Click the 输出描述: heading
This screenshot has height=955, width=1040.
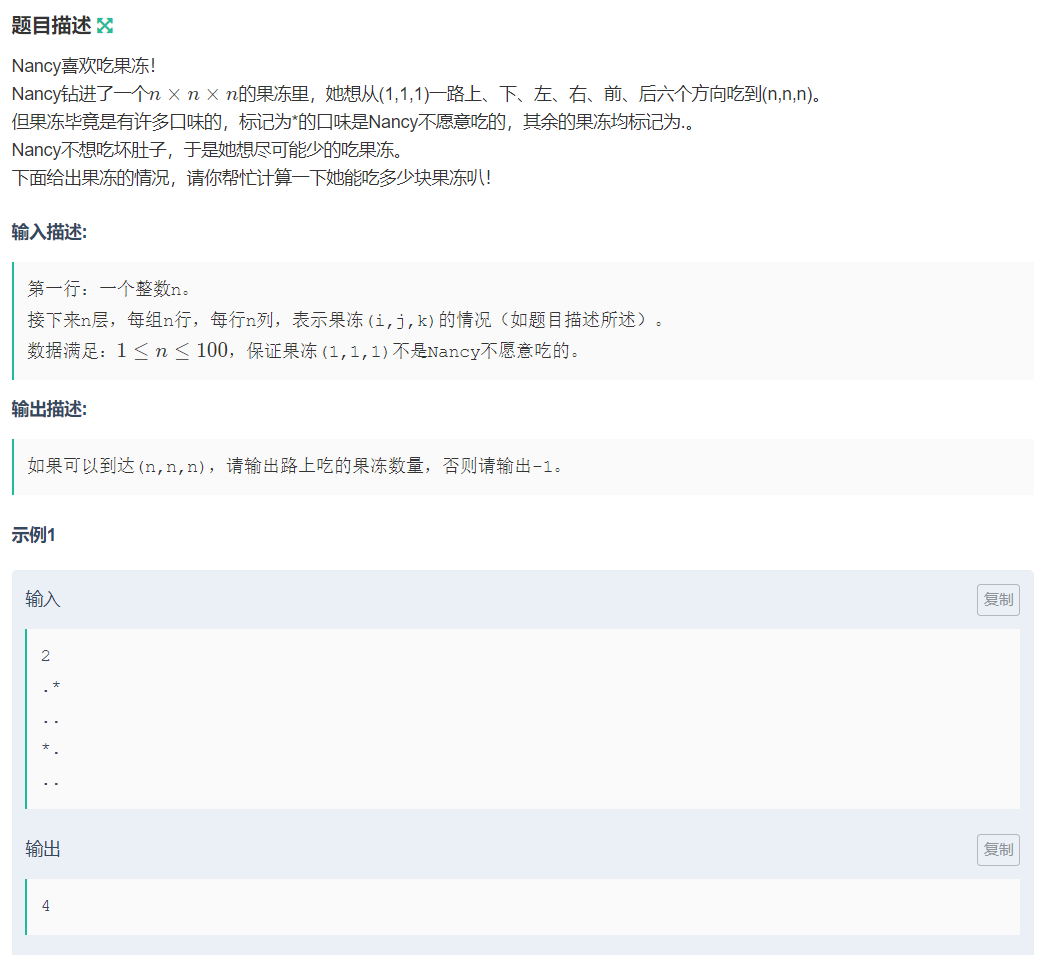[x=49, y=409]
